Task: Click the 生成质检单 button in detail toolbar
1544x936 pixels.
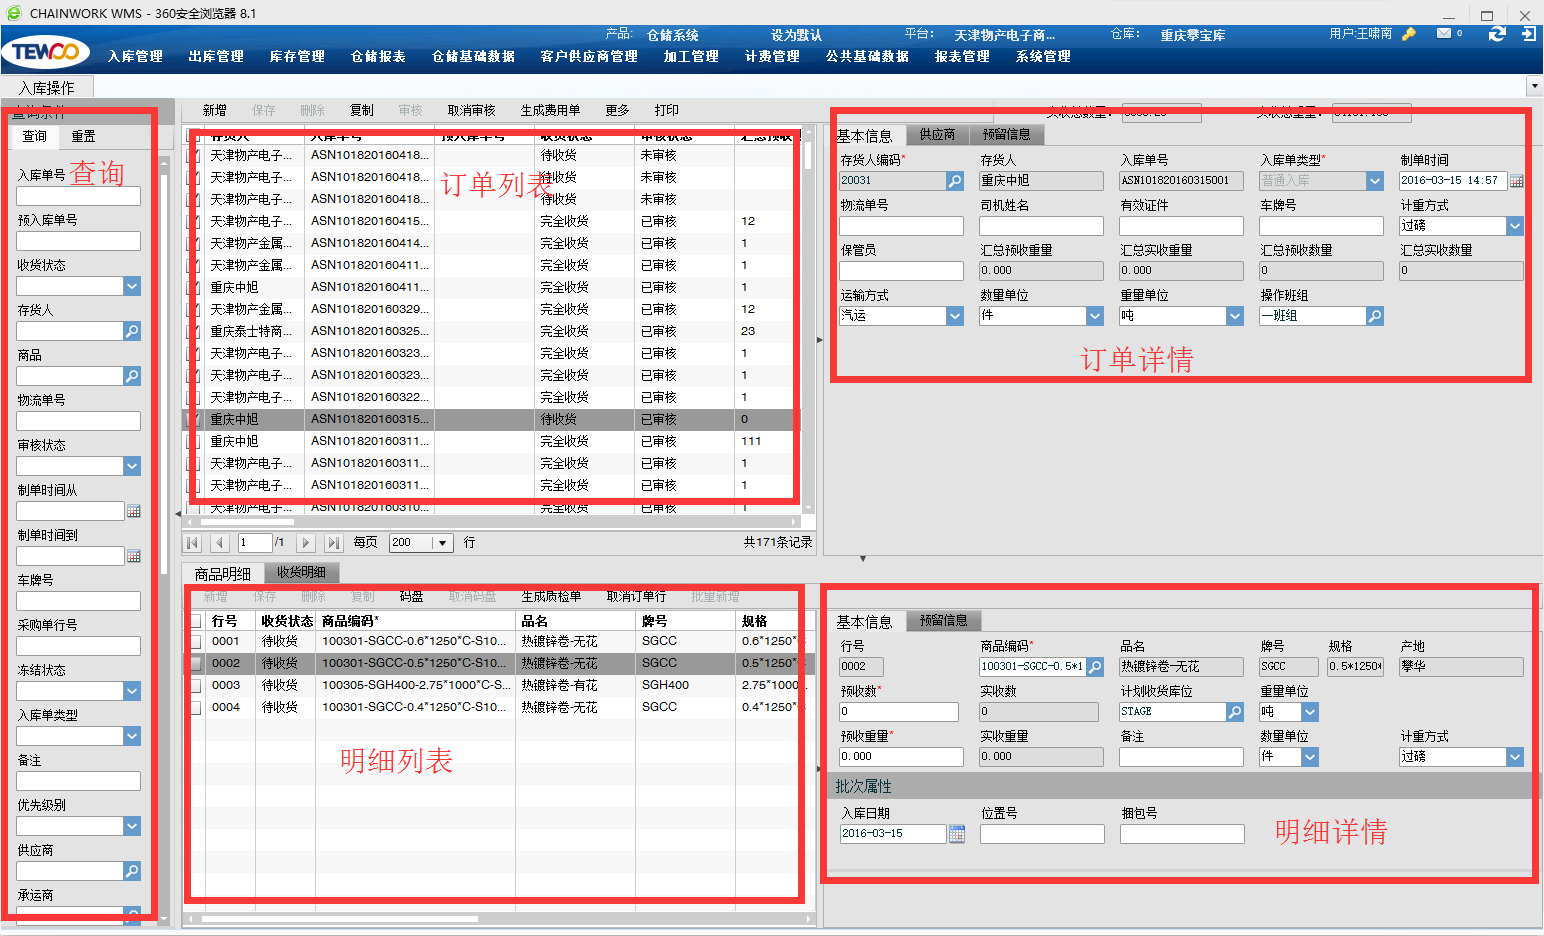Action: [x=551, y=597]
